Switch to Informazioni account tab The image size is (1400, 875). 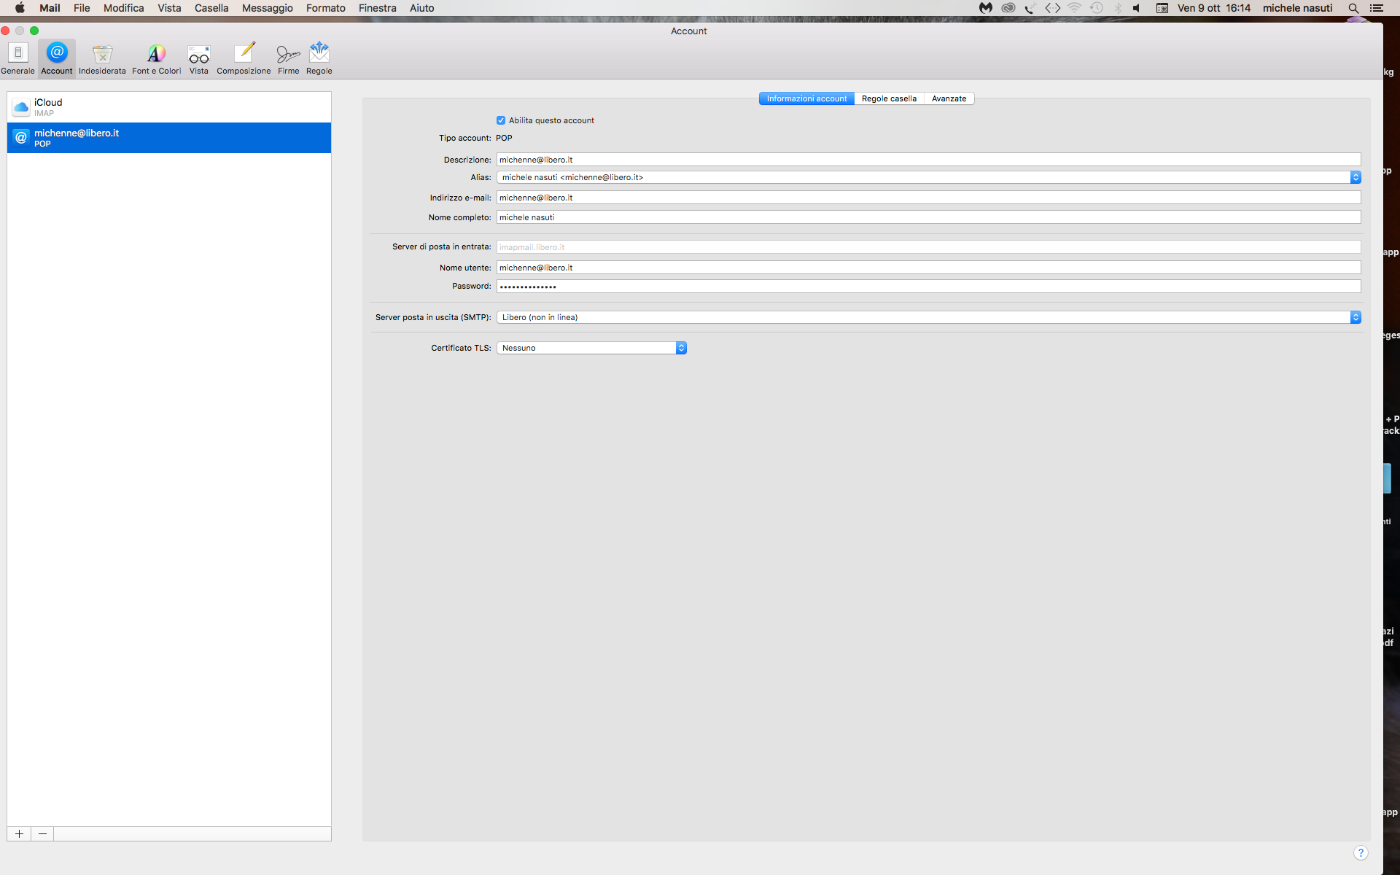point(807,99)
